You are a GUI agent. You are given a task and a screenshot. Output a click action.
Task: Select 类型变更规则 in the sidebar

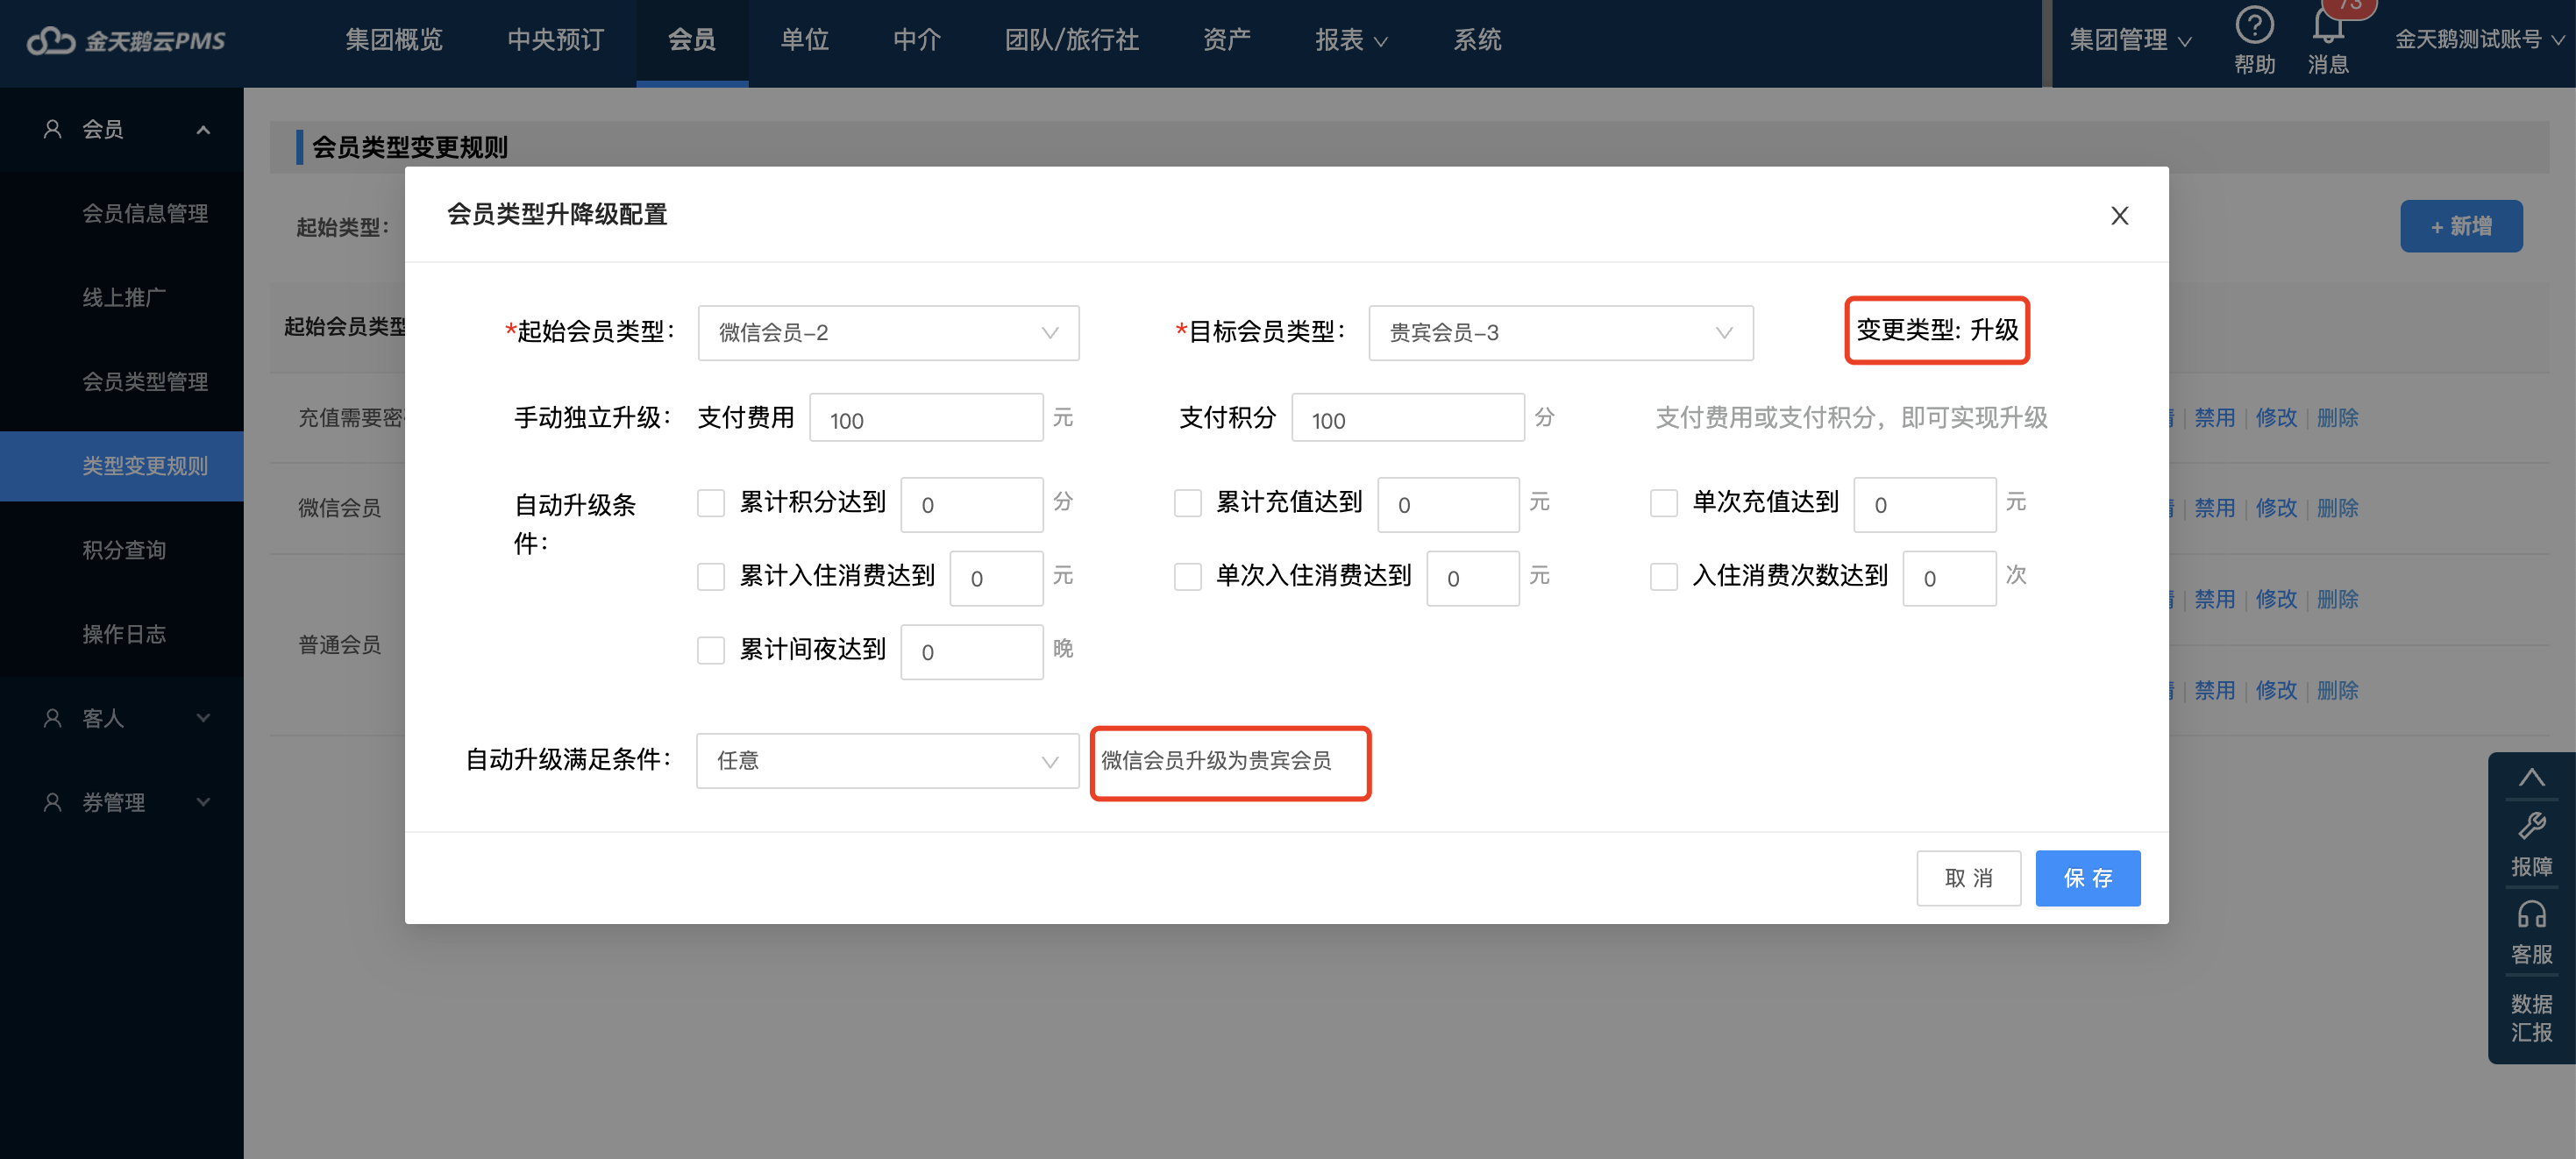[x=122, y=466]
